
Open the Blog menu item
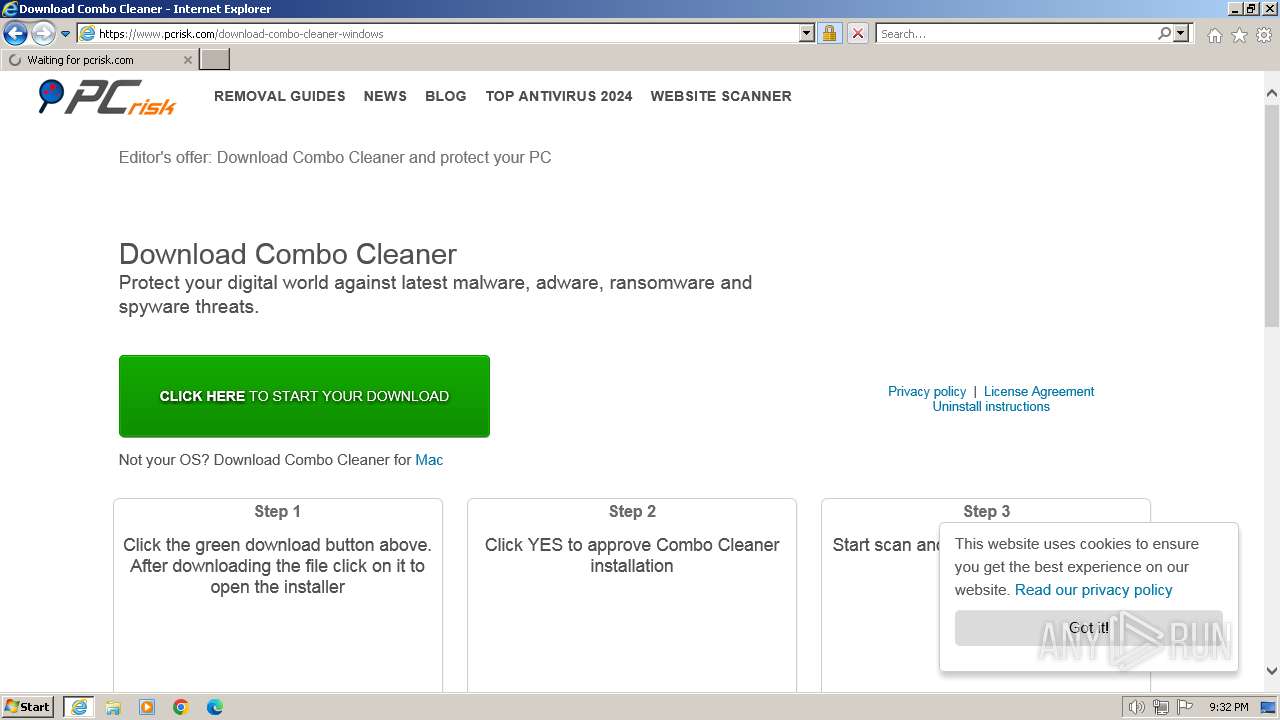pos(446,96)
